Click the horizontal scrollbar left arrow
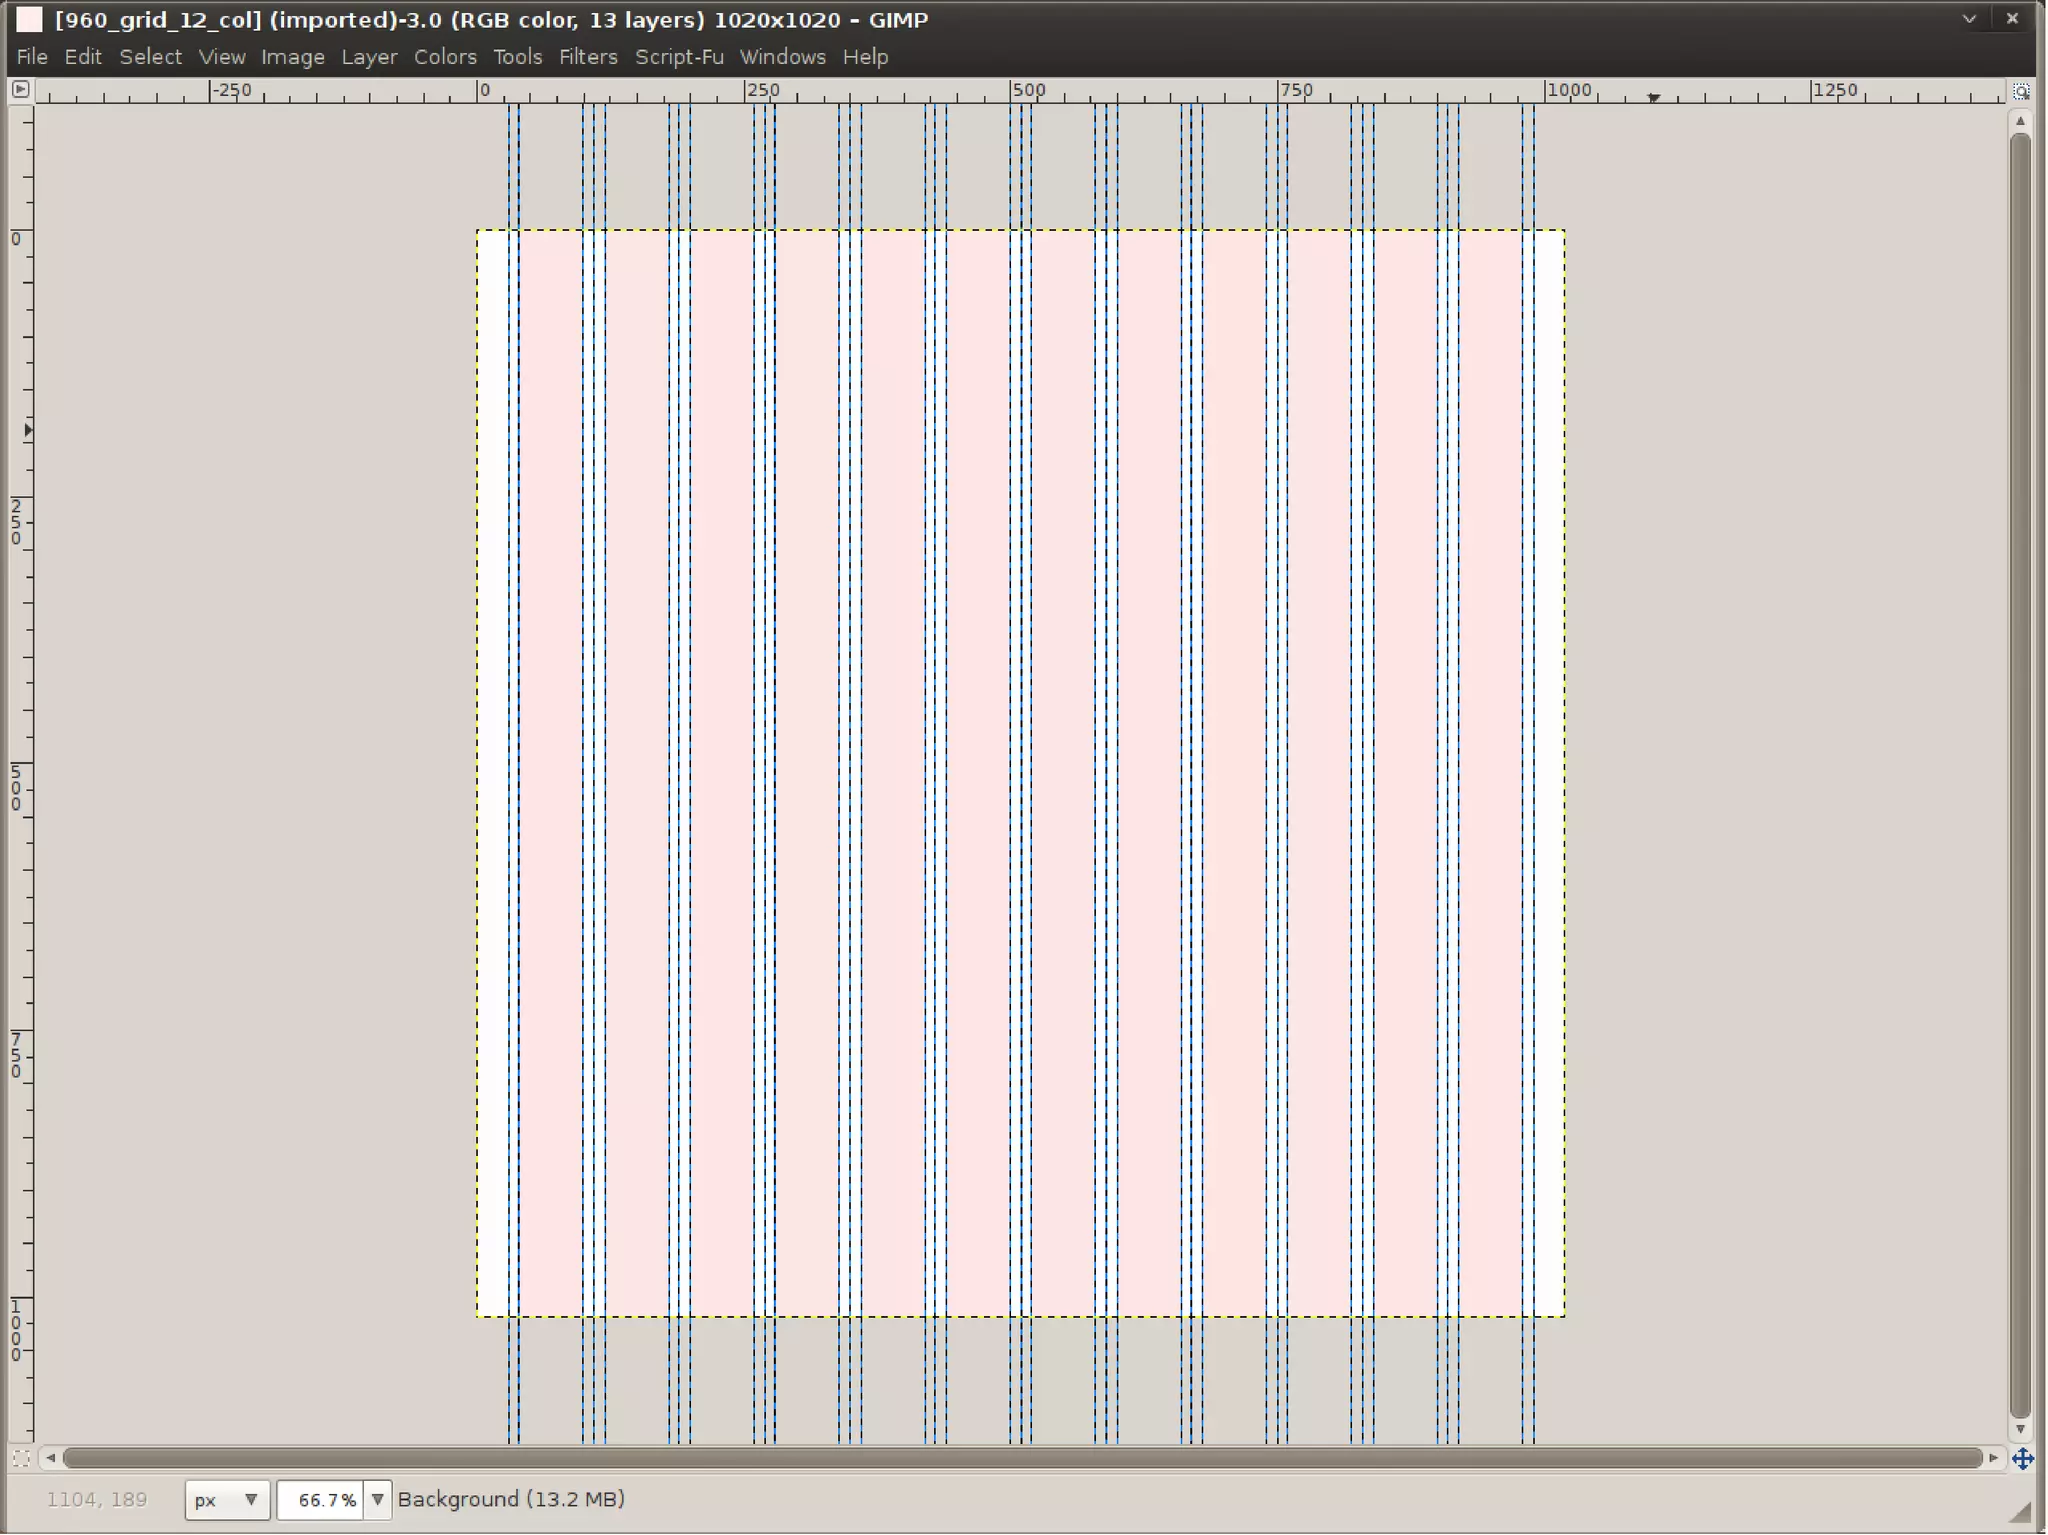This screenshot has width=2048, height=1535. 50,1458
